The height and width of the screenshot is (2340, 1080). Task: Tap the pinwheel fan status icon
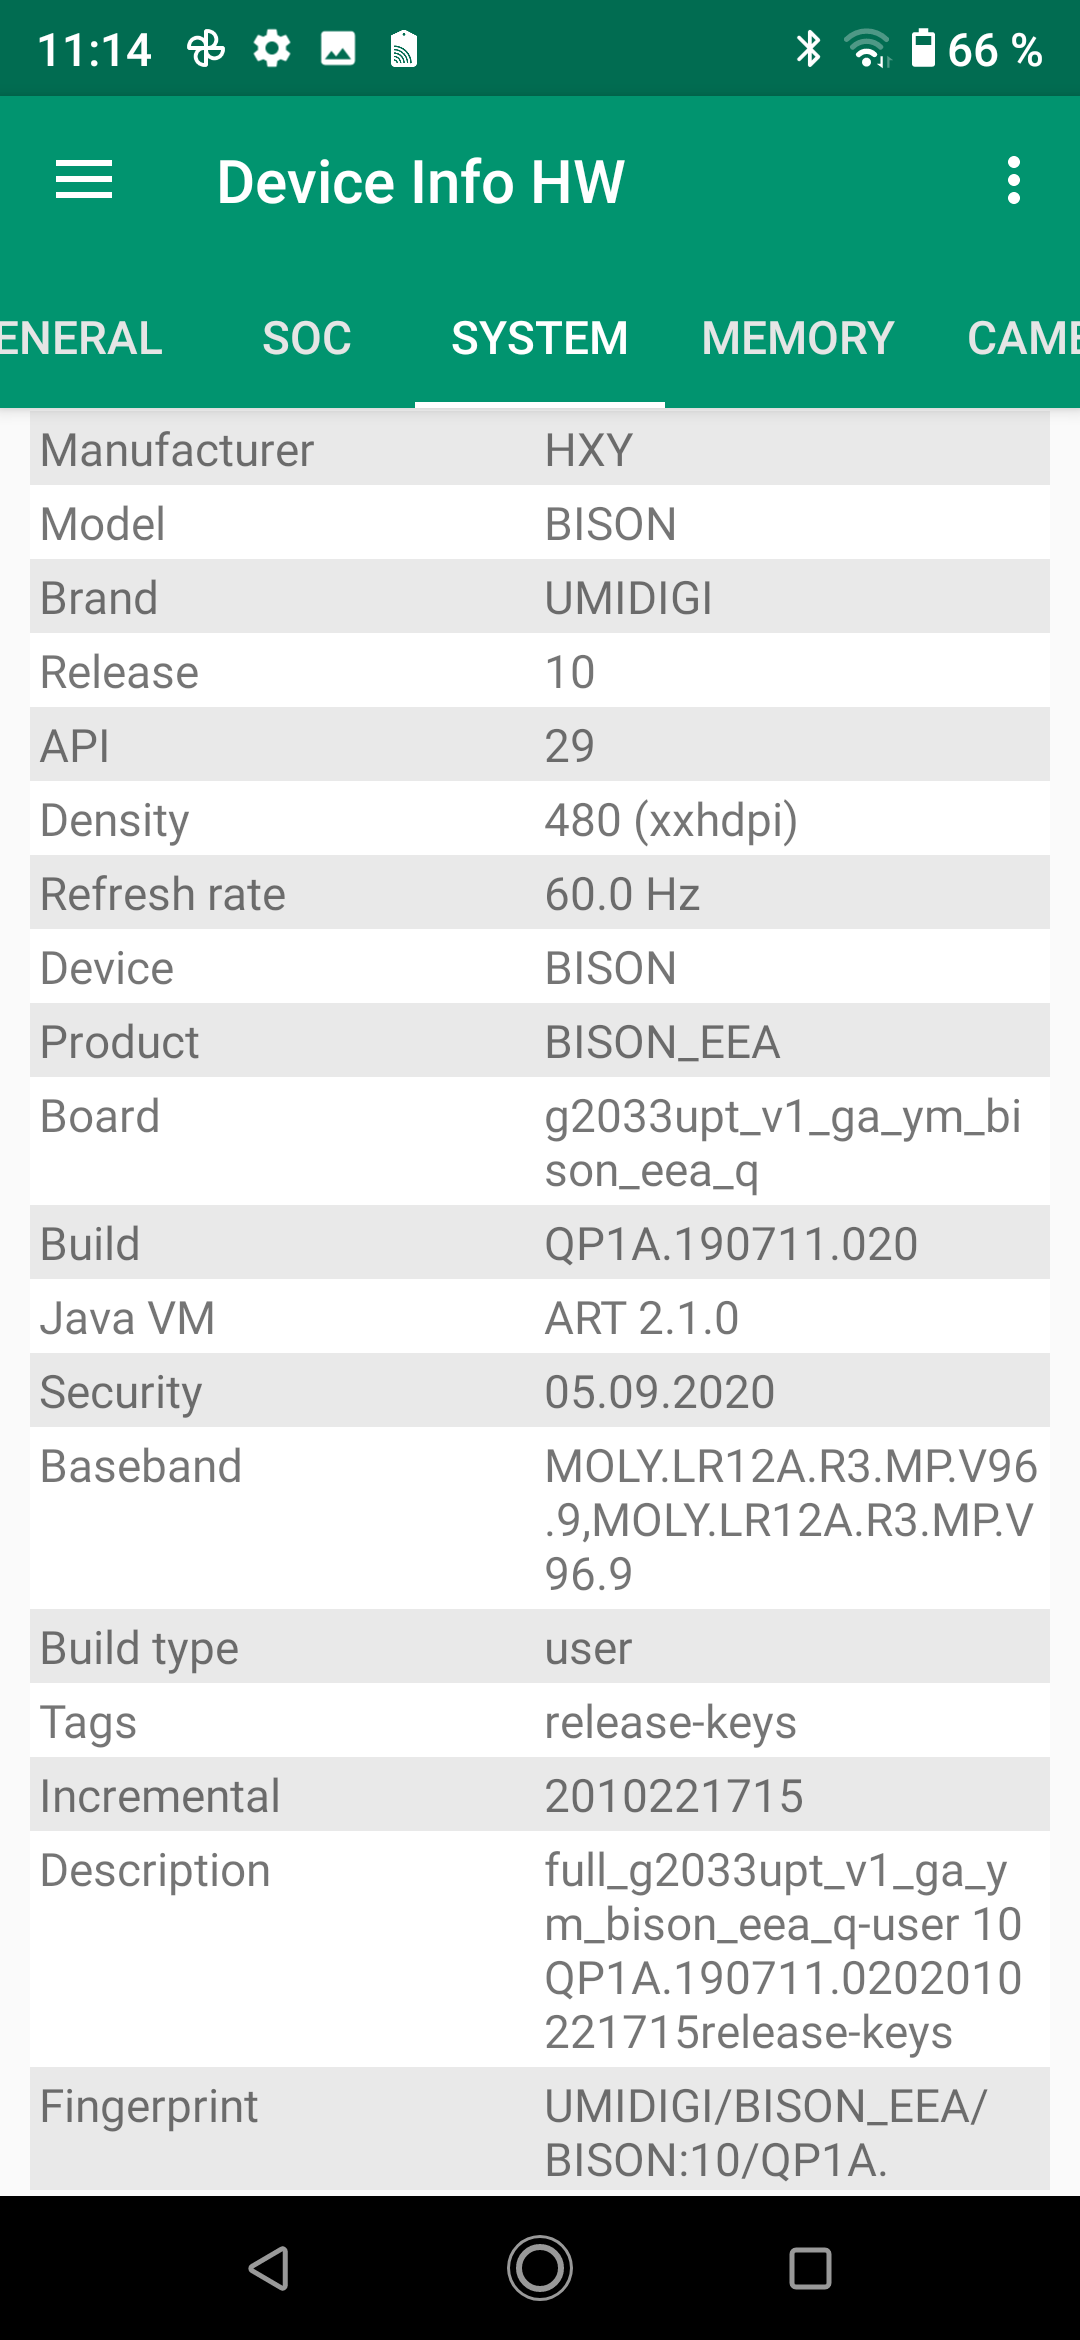(206, 48)
